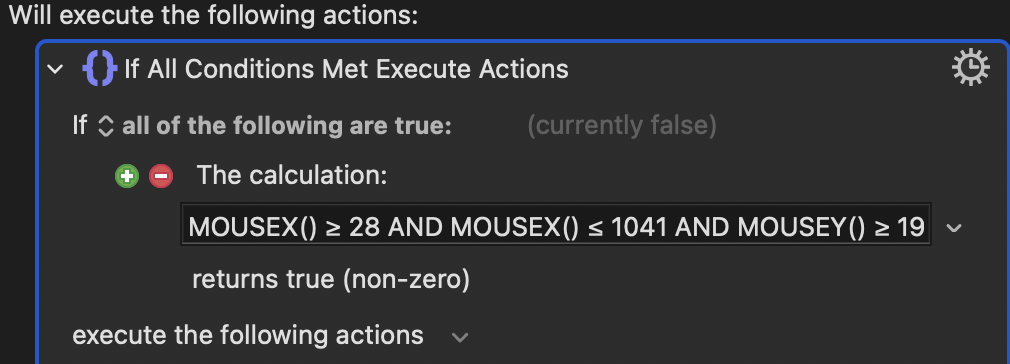Click the 'Will execute the following actions:' header

tap(213, 15)
